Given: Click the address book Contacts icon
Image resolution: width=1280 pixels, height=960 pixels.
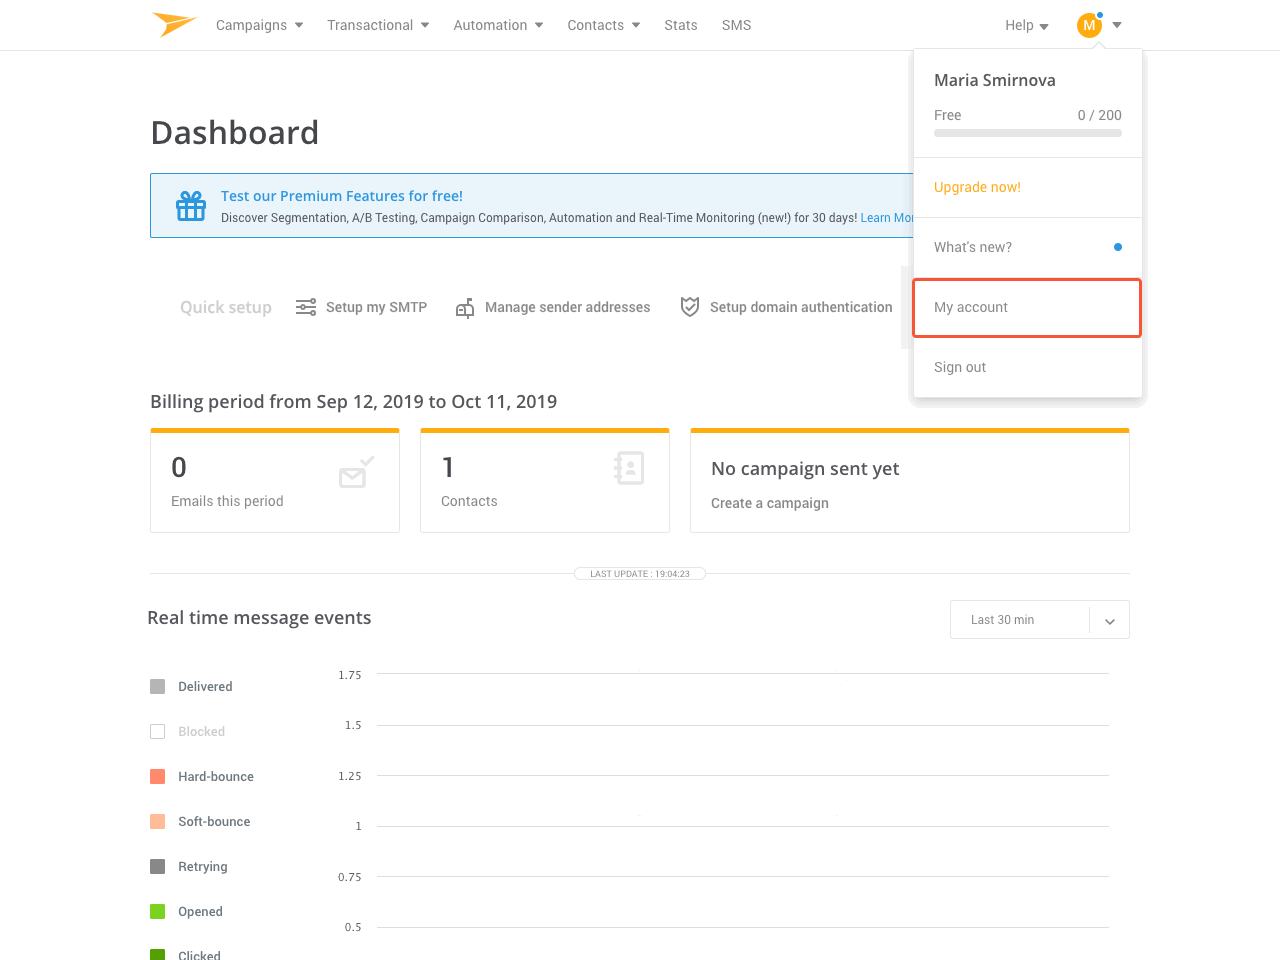Looking at the screenshot, I should click(x=629, y=468).
